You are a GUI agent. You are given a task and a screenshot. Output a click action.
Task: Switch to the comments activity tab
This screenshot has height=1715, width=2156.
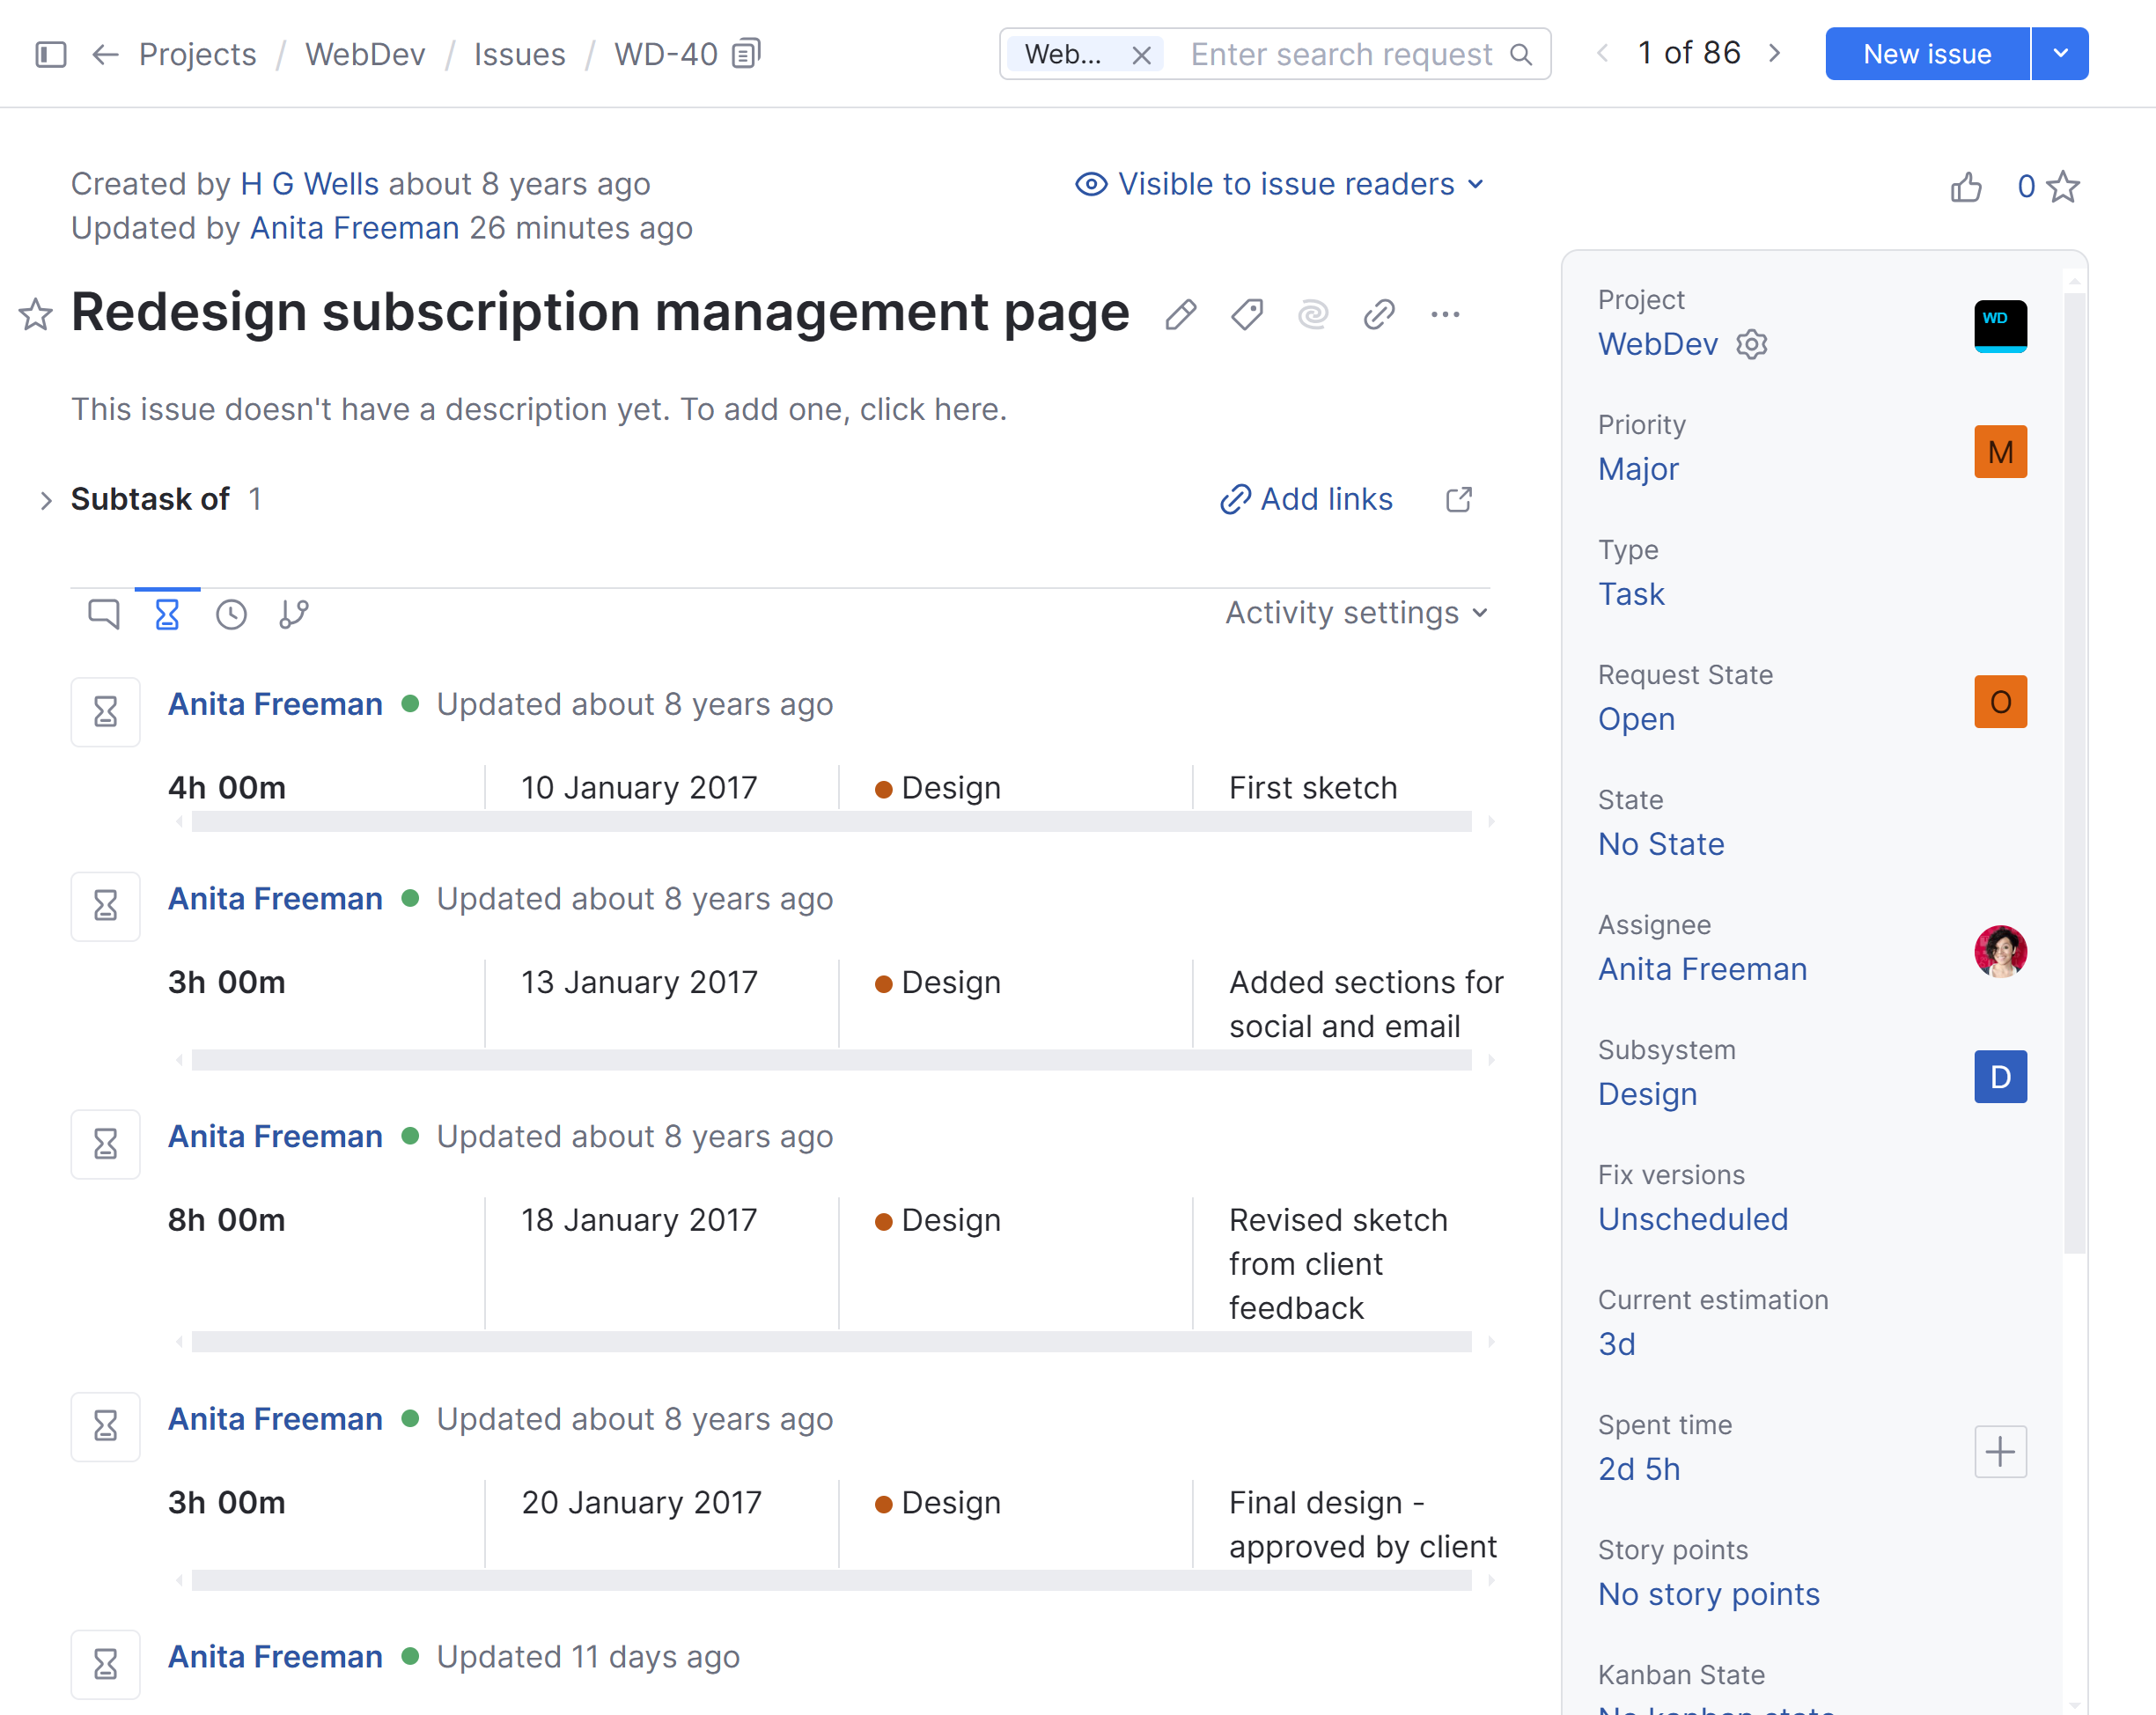(x=103, y=613)
